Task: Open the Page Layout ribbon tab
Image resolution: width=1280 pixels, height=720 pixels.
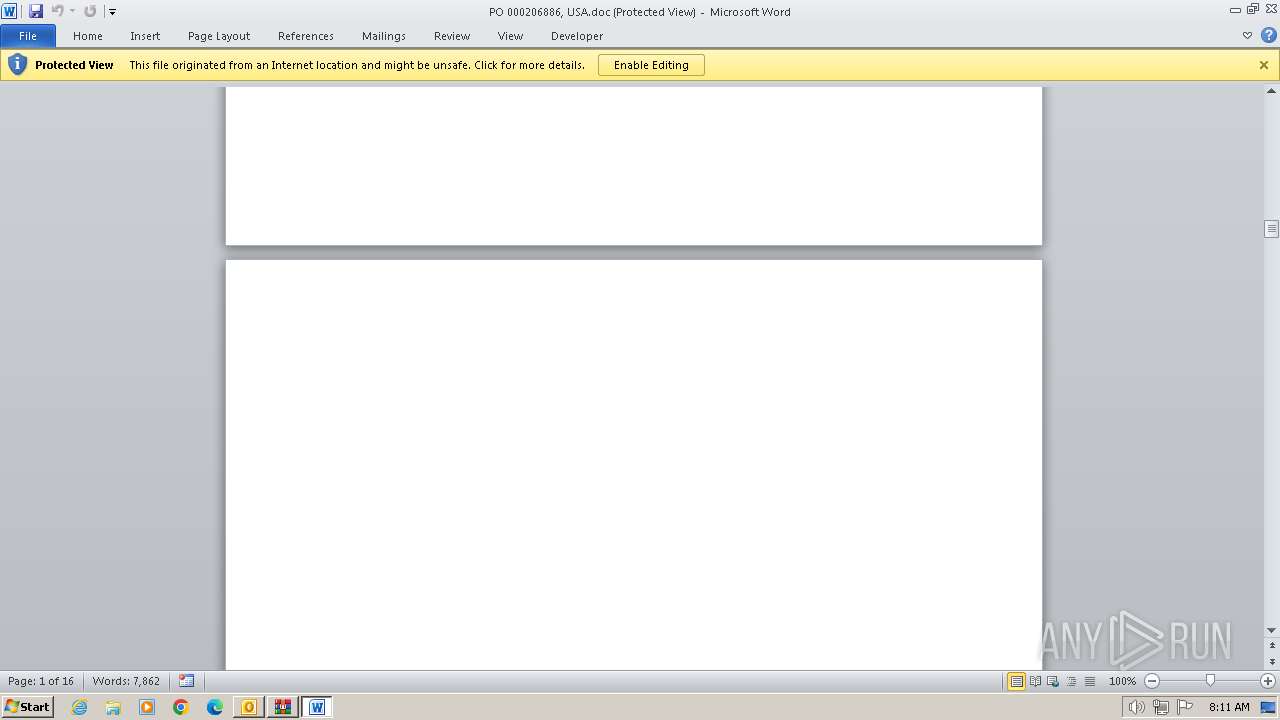Action: [219, 36]
